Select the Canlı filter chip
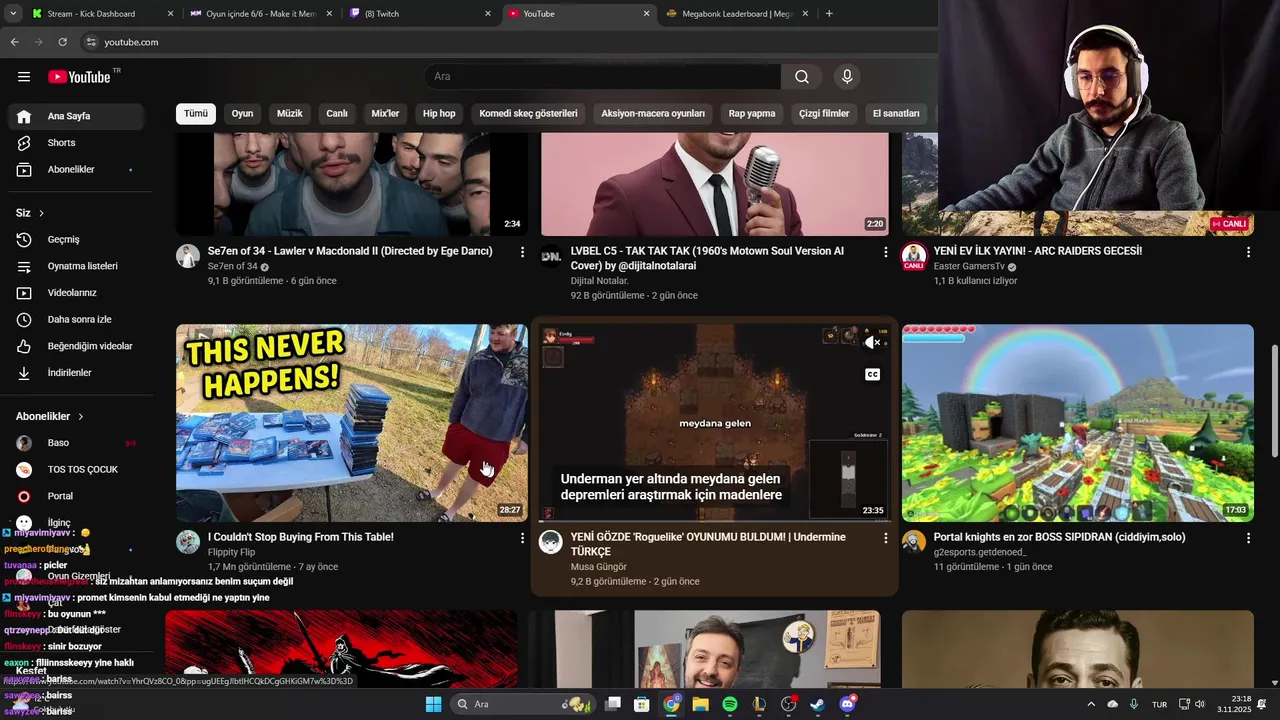This screenshot has height=720, width=1280. click(x=337, y=114)
